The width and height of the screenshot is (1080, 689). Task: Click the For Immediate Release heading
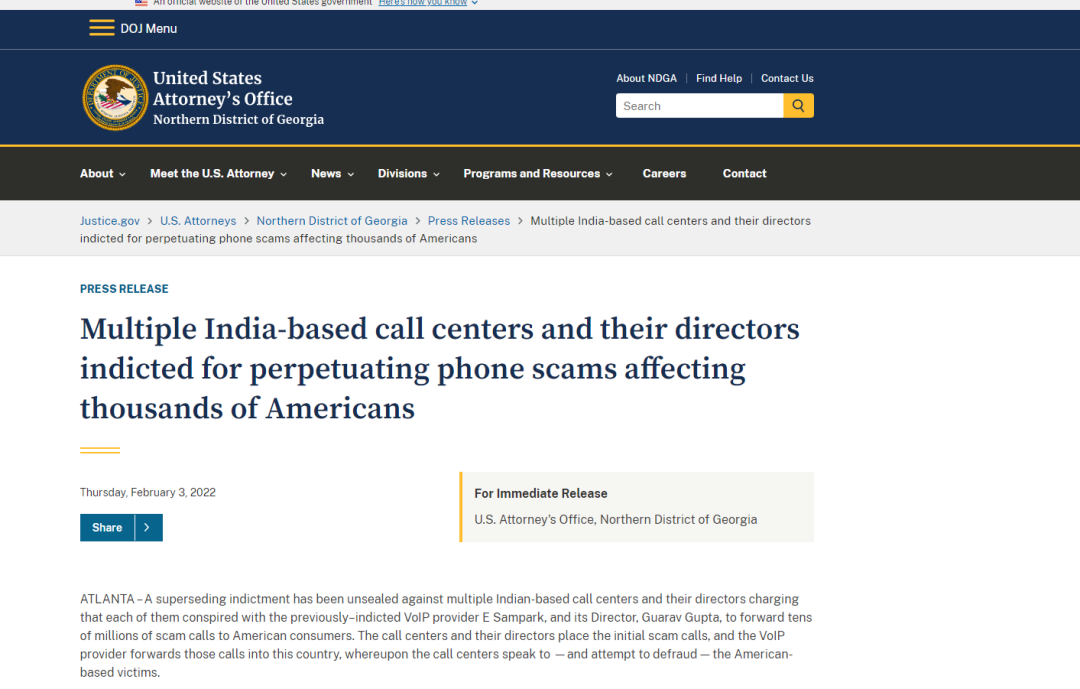point(541,493)
